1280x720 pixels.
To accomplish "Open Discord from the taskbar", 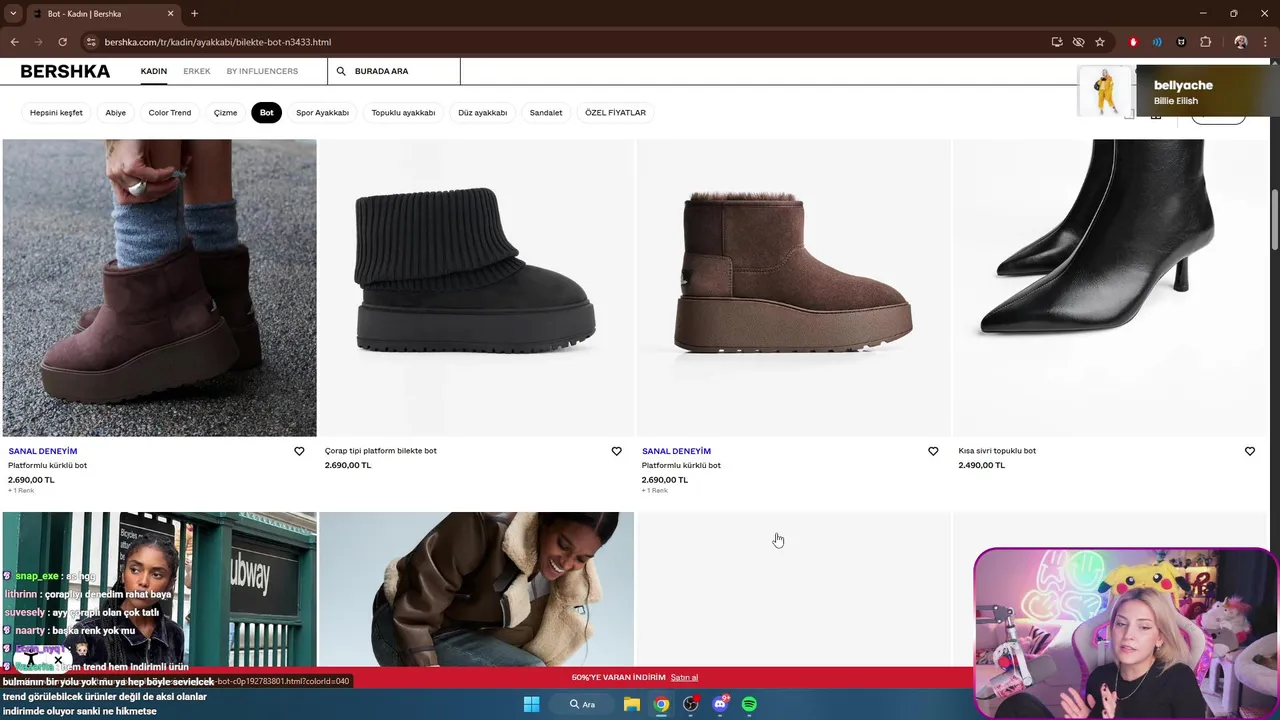I will [720, 704].
